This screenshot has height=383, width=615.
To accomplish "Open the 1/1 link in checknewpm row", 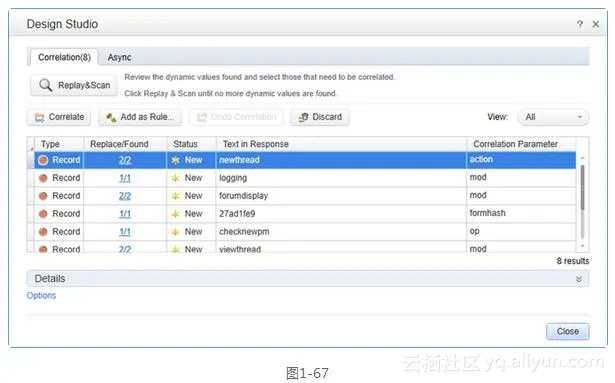I will 125,232.
